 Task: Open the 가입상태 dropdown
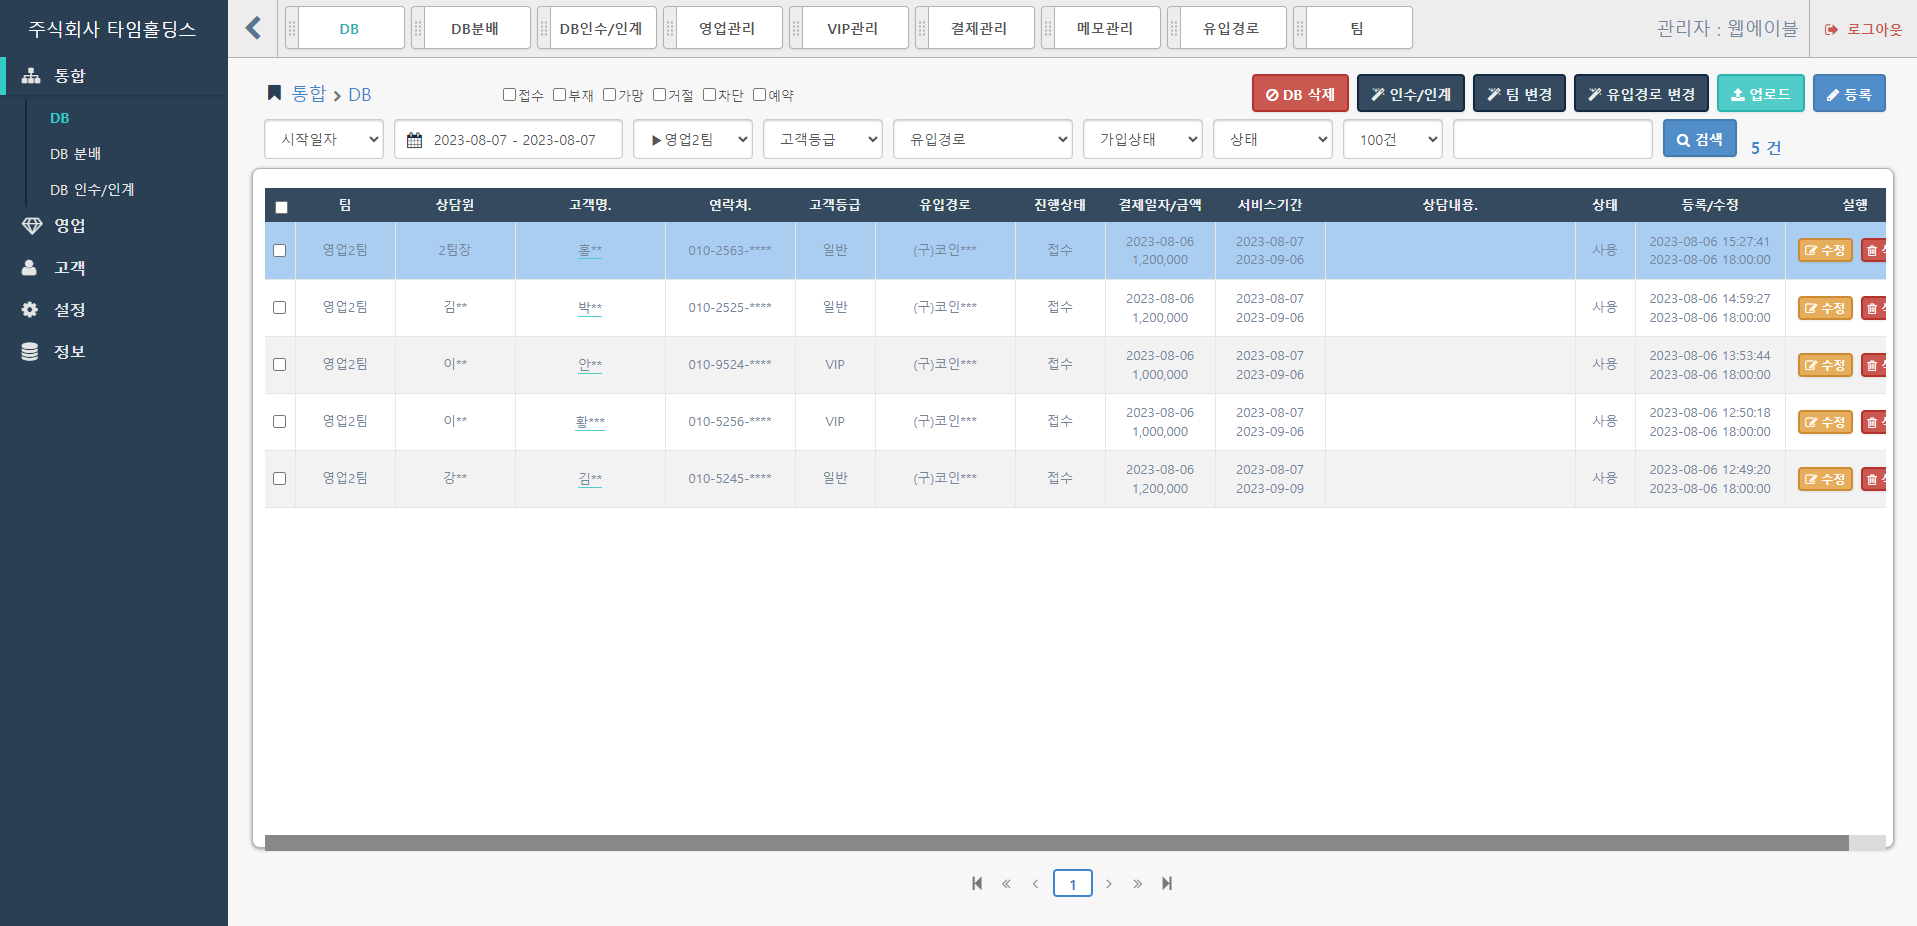pyautogui.click(x=1142, y=139)
